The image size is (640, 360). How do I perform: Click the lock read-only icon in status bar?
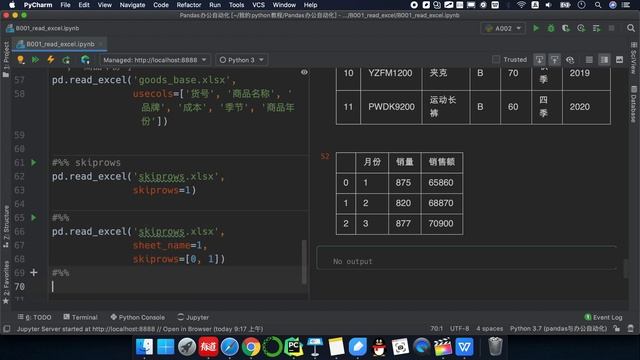pyautogui.click(x=617, y=329)
